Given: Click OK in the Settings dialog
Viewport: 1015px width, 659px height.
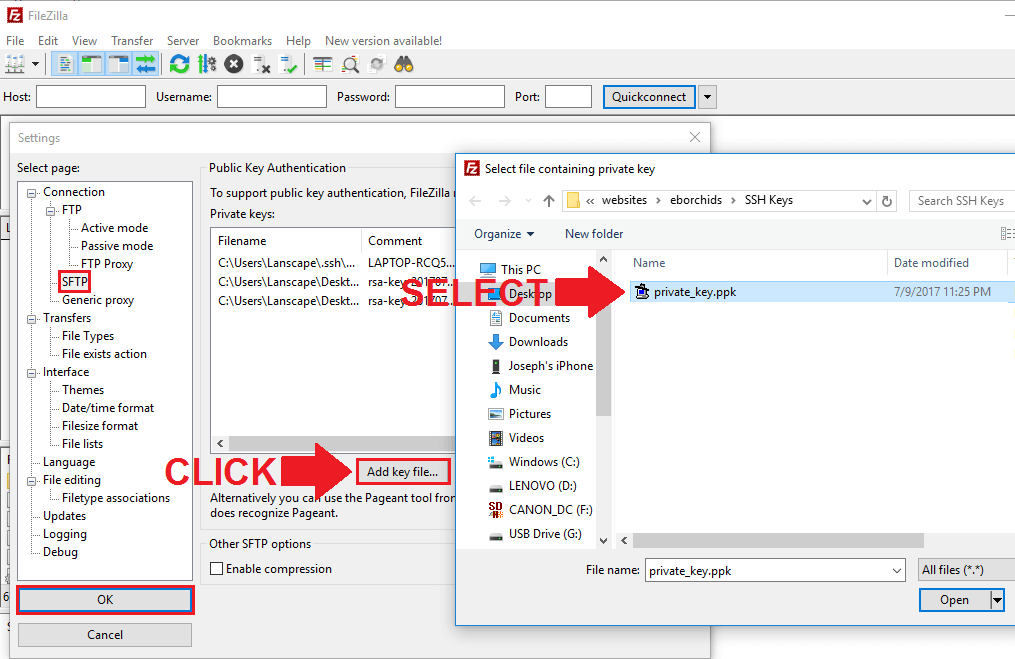Looking at the screenshot, I should click(105, 600).
